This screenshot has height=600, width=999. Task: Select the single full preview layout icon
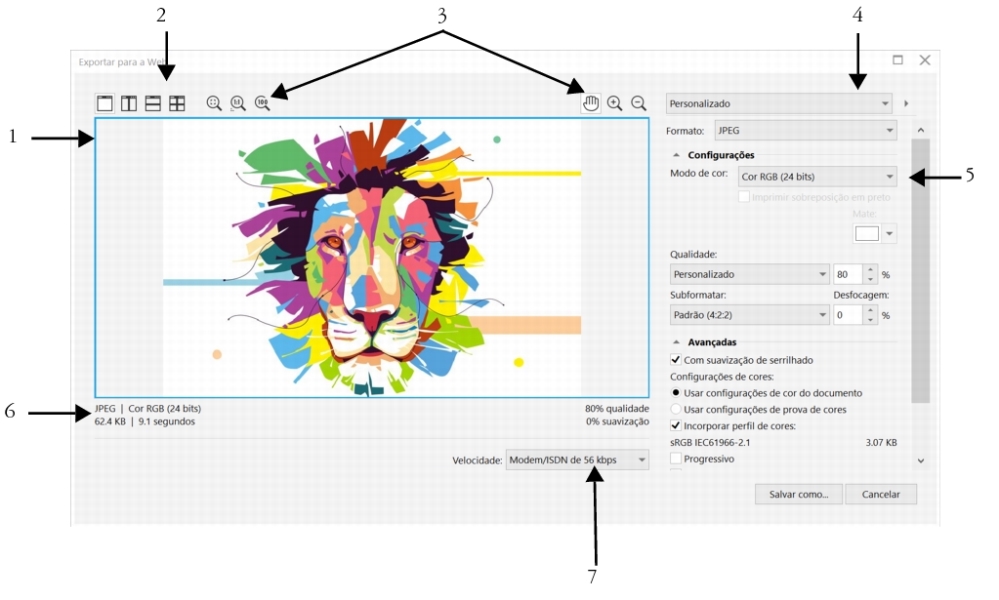104,103
